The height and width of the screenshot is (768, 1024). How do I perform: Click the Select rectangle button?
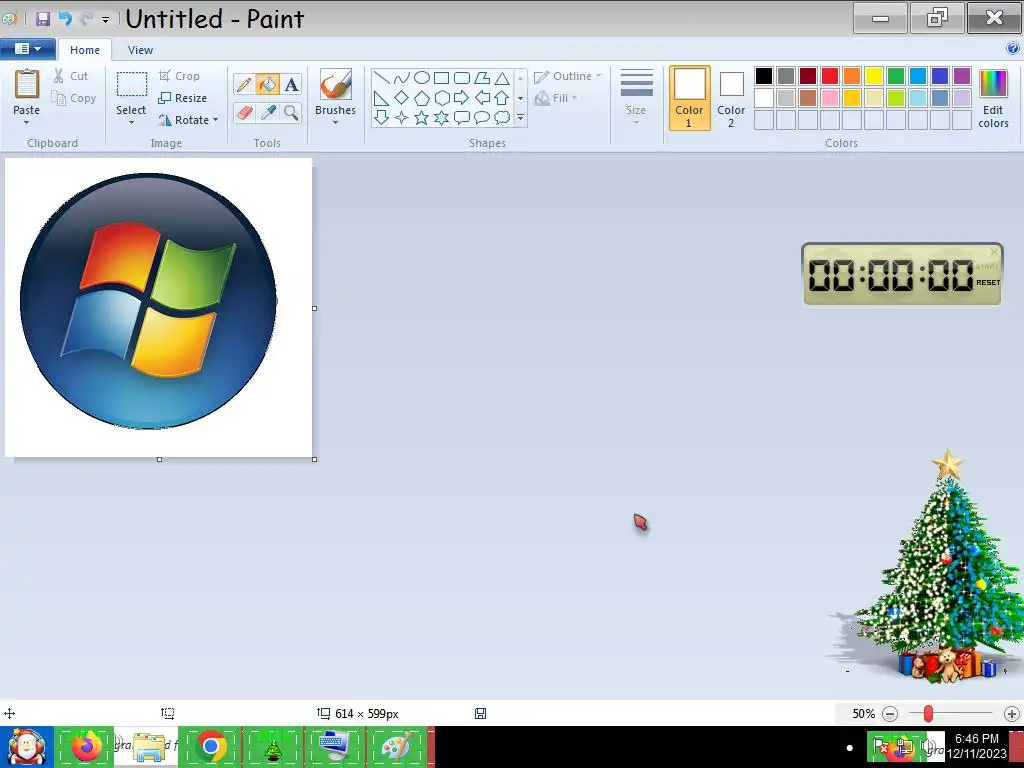click(131, 92)
